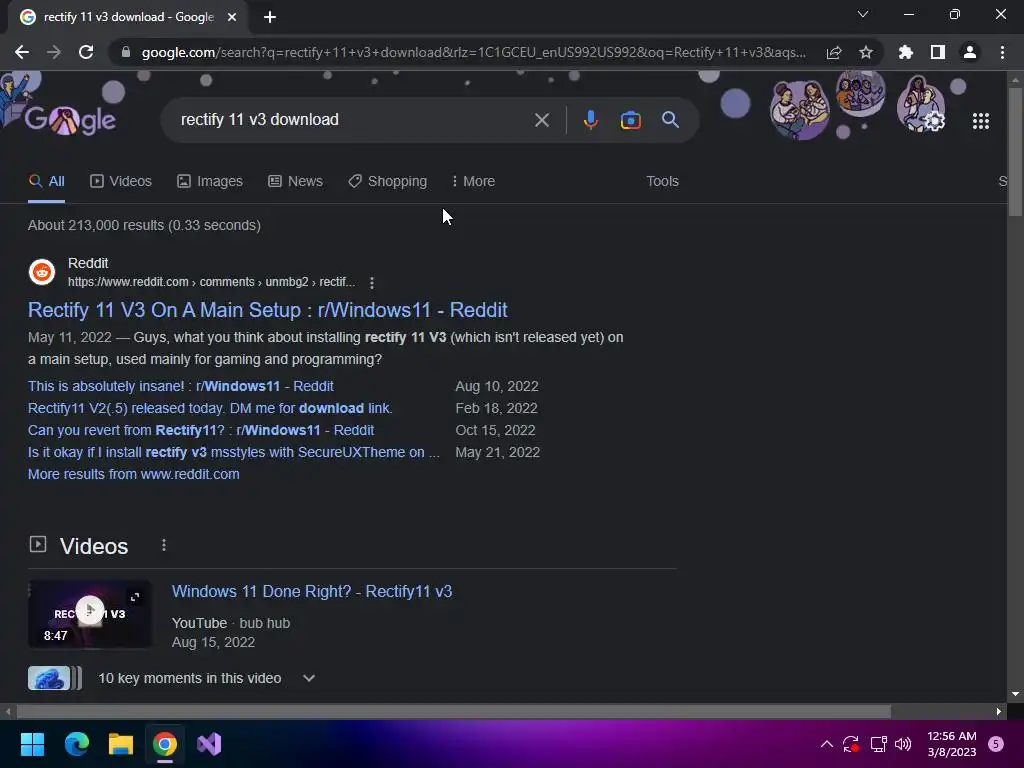The height and width of the screenshot is (768, 1024).
Task: Go back to the previous page
Action: [x=22, y=52]
